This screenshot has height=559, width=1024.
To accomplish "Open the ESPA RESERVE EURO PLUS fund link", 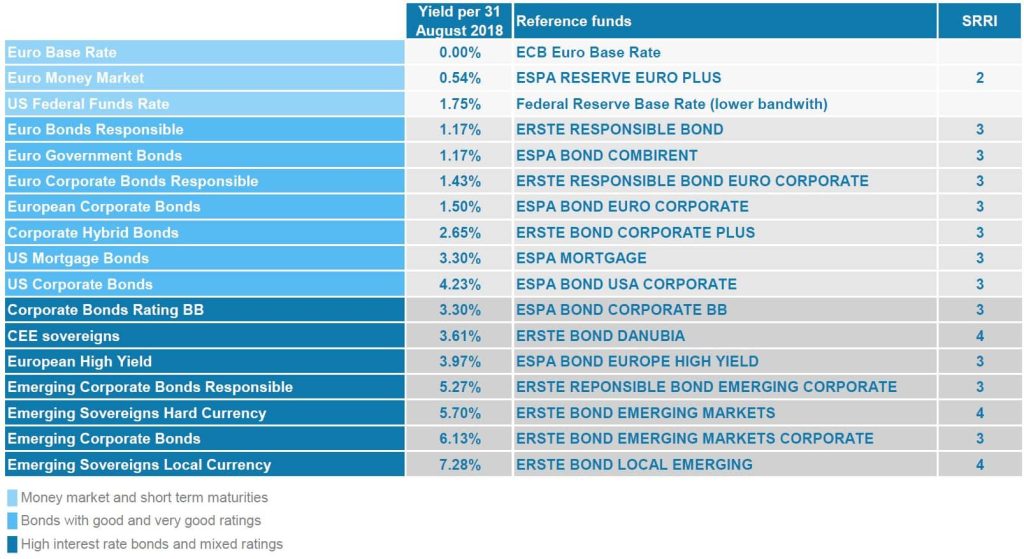I will tap(618, 78).
